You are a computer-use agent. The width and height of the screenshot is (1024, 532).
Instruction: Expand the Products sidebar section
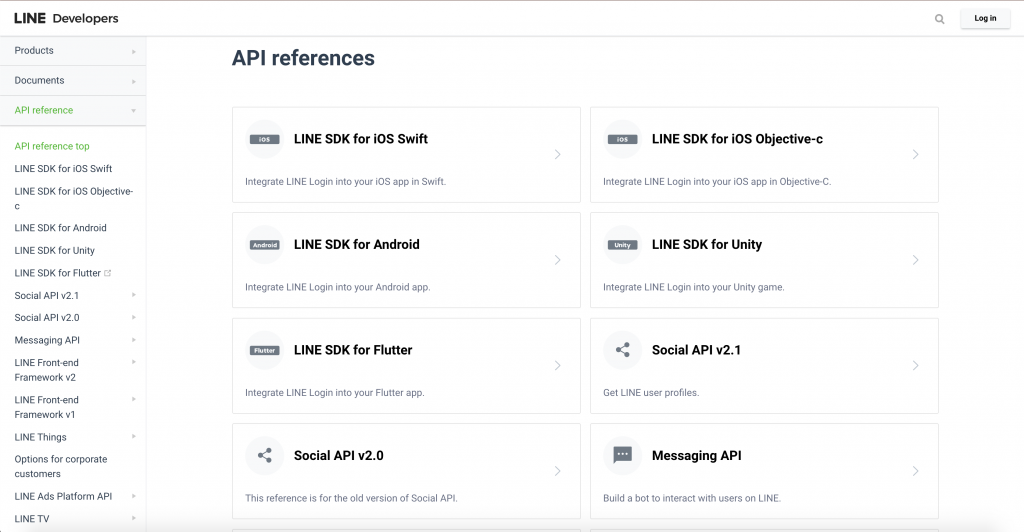pyautogui.click(x=73, y=50)
